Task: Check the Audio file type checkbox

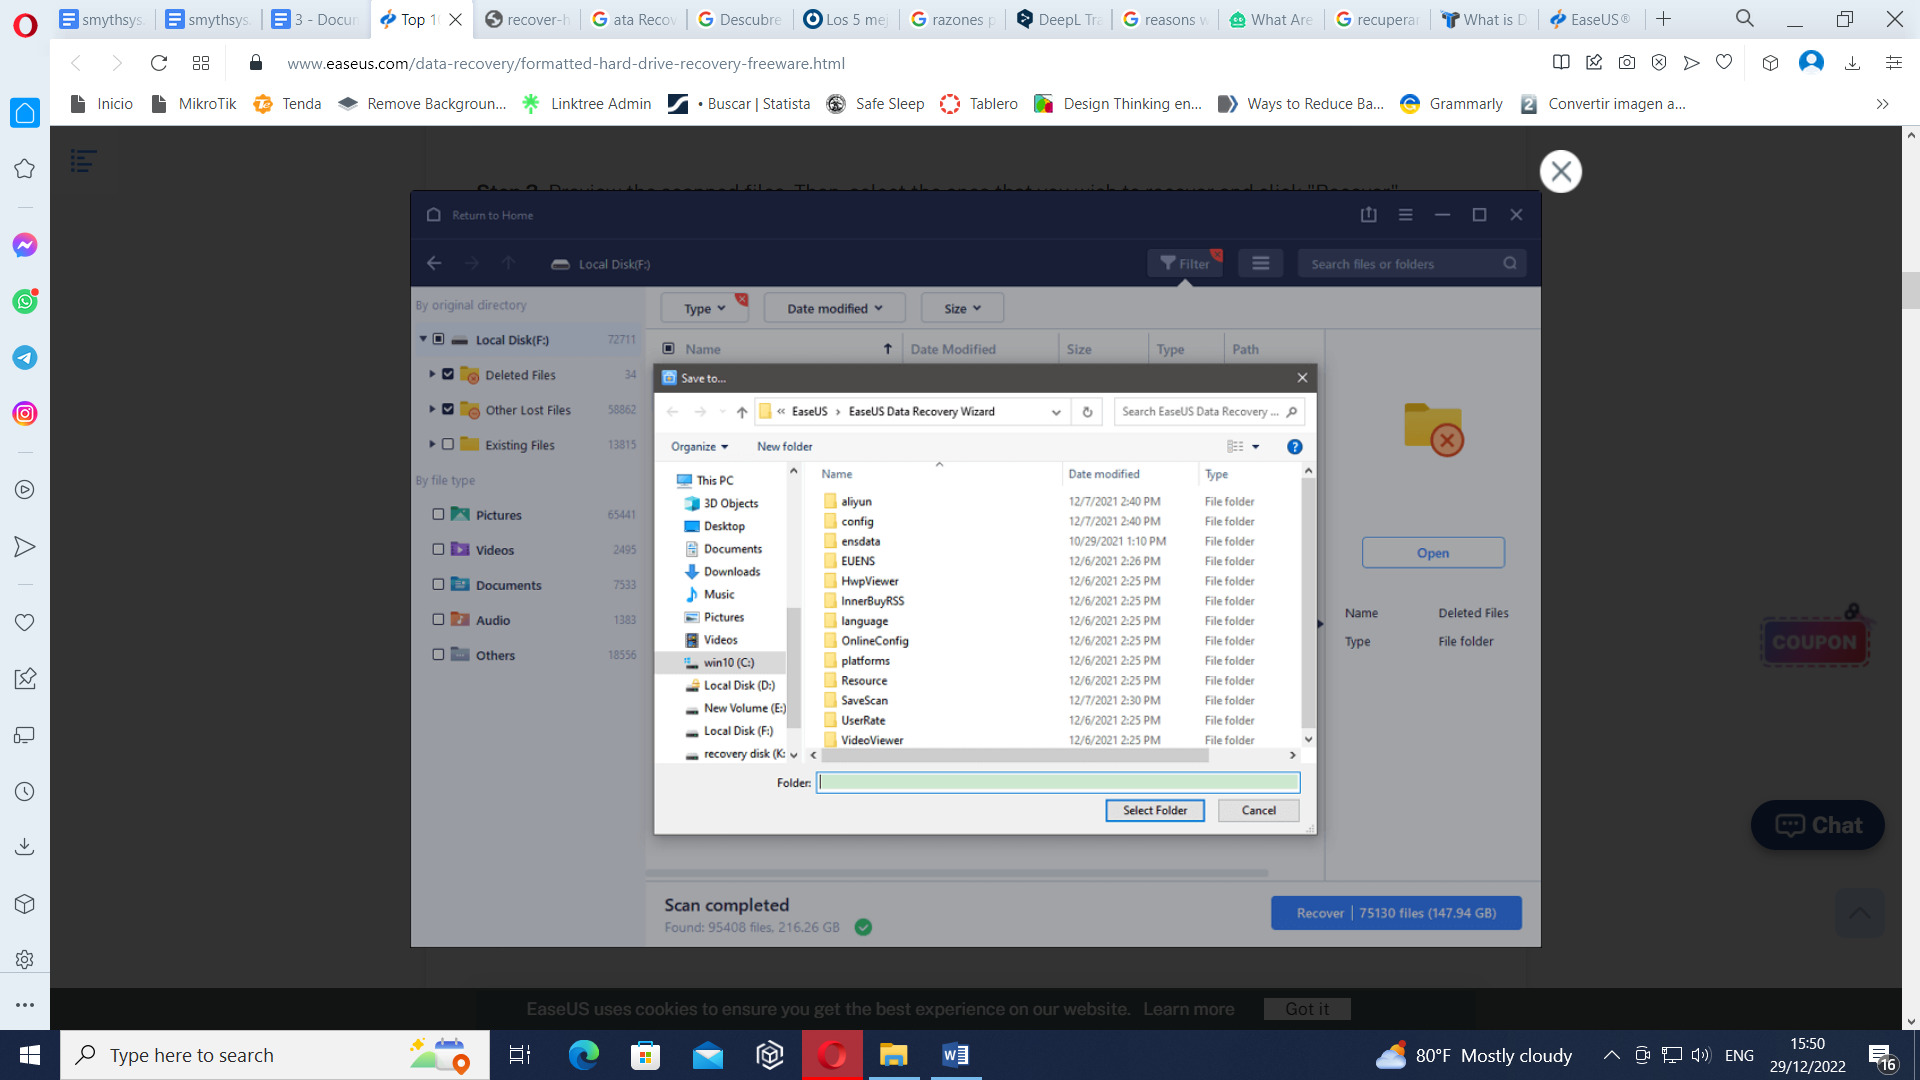Action: [x=438, y=620]
